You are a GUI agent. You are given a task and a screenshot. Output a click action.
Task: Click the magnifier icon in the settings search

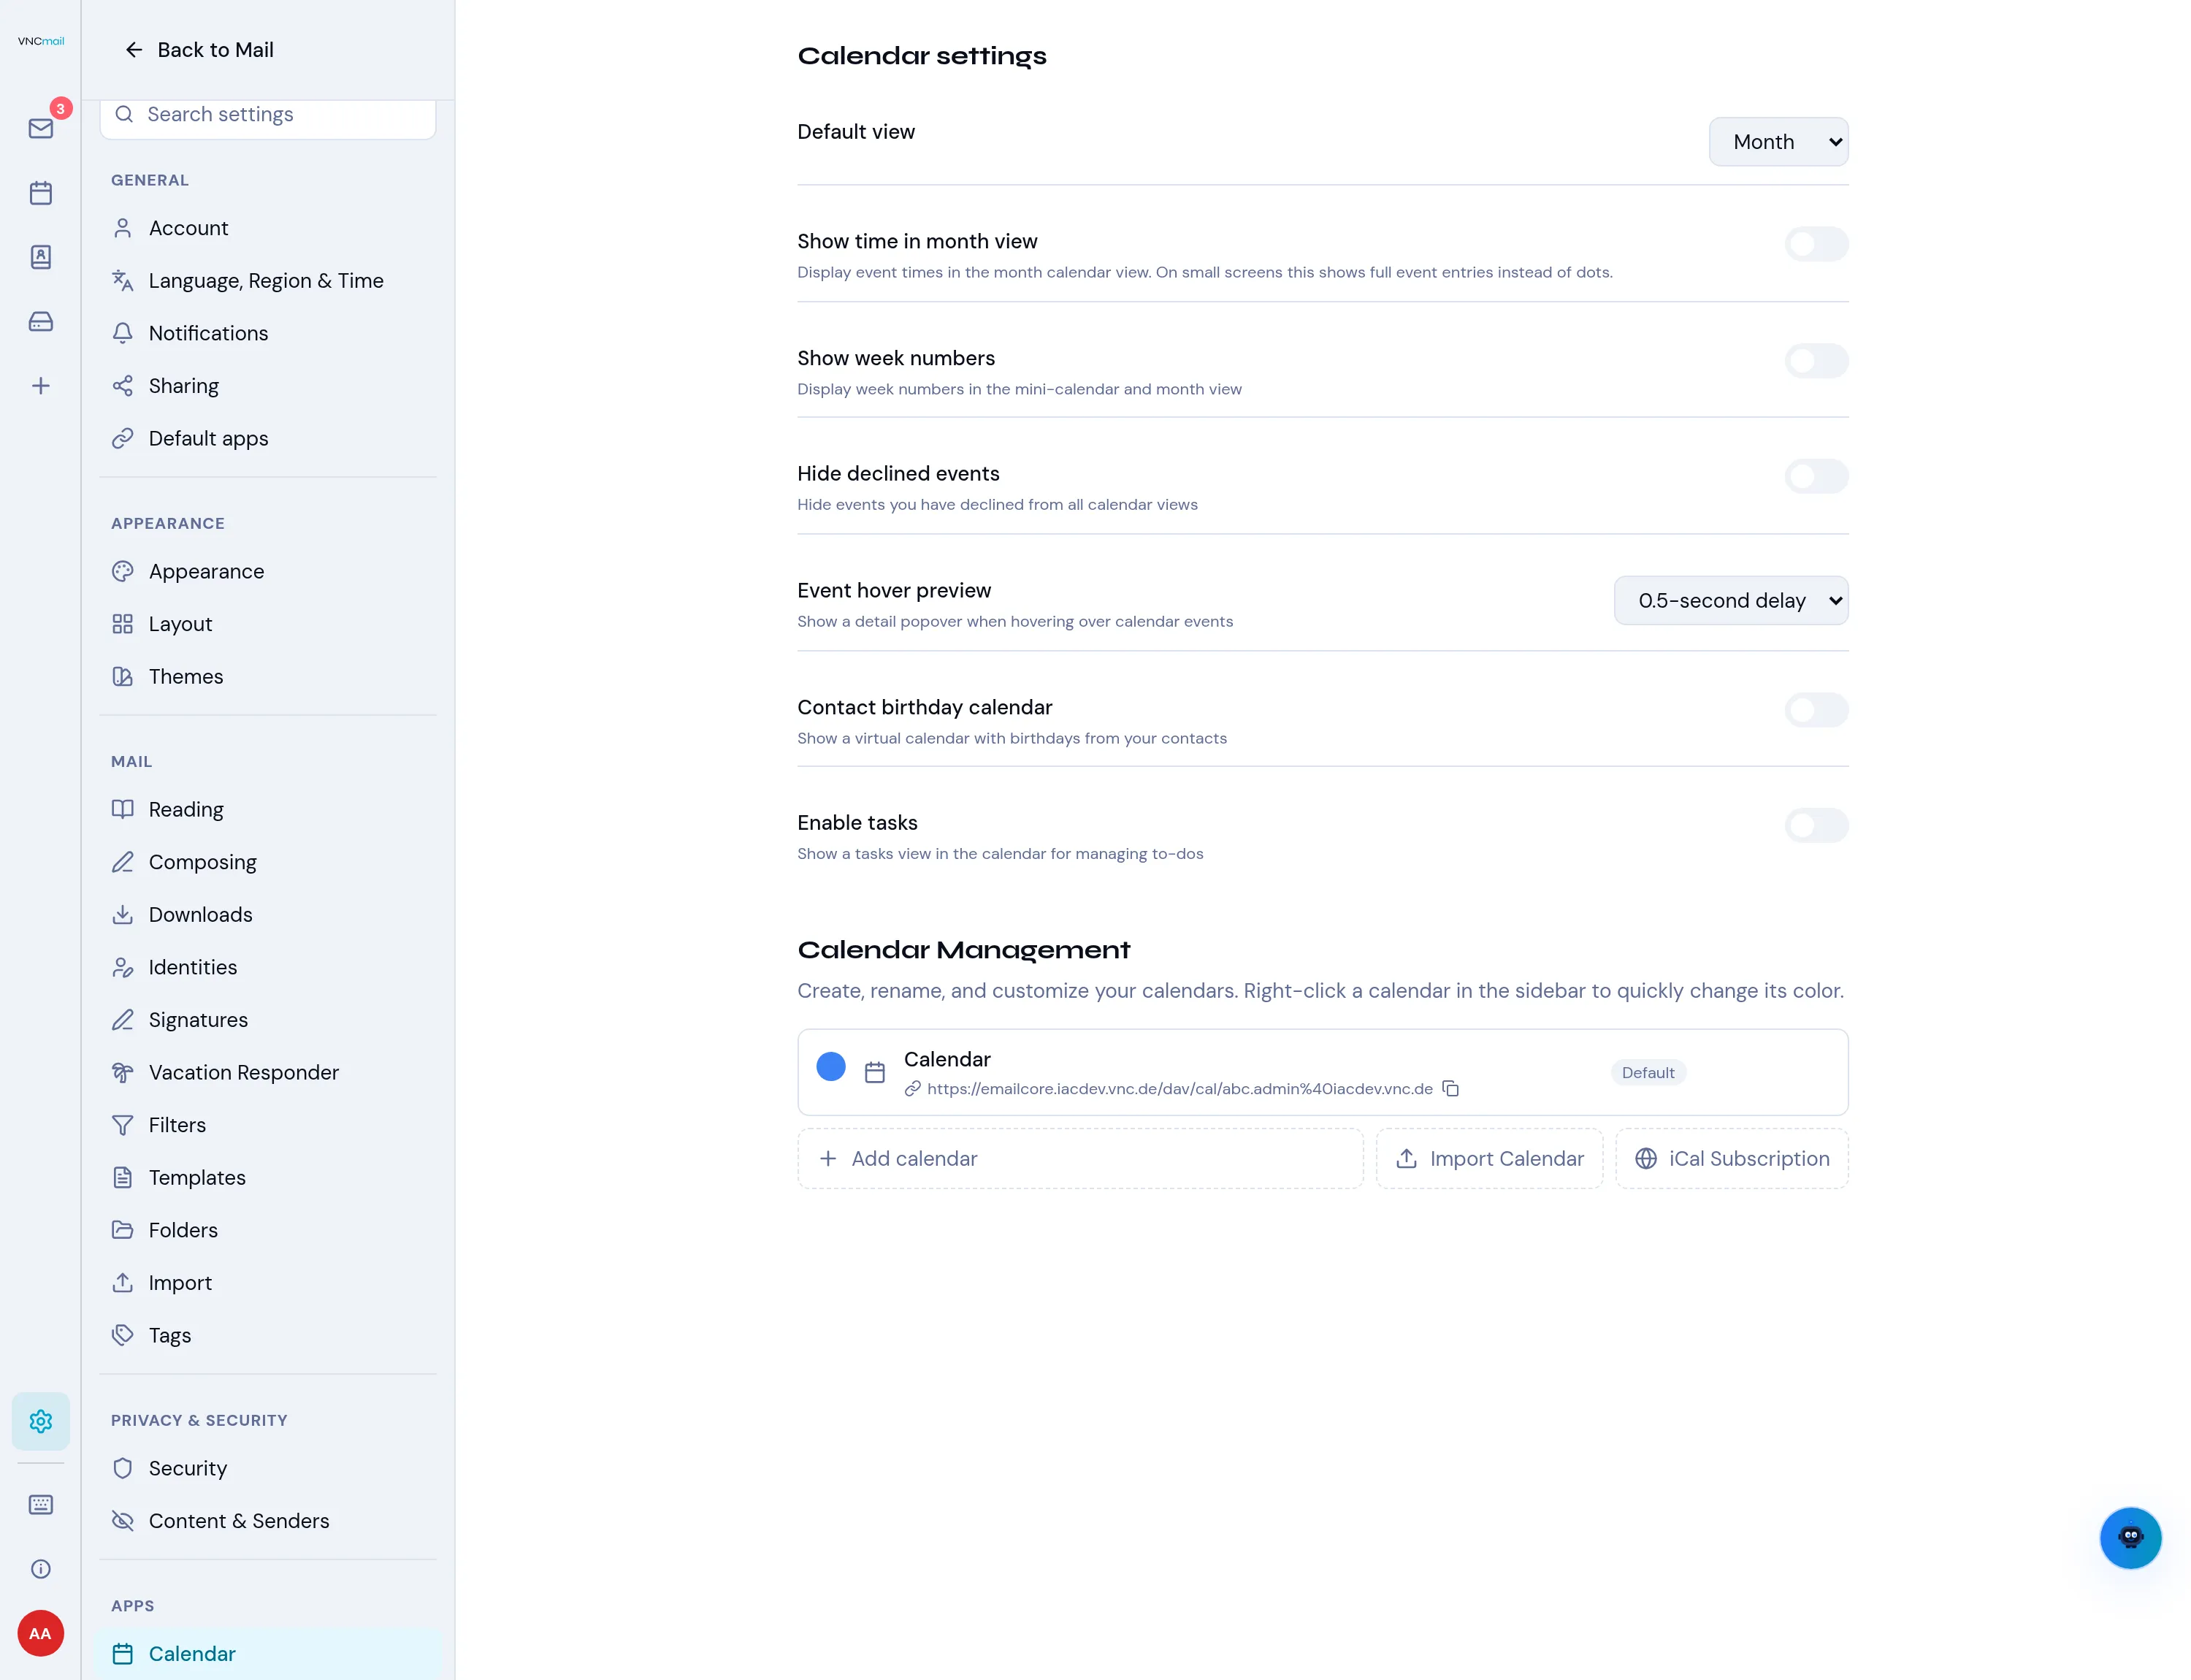pyautogui.click(x=124, y=114)
